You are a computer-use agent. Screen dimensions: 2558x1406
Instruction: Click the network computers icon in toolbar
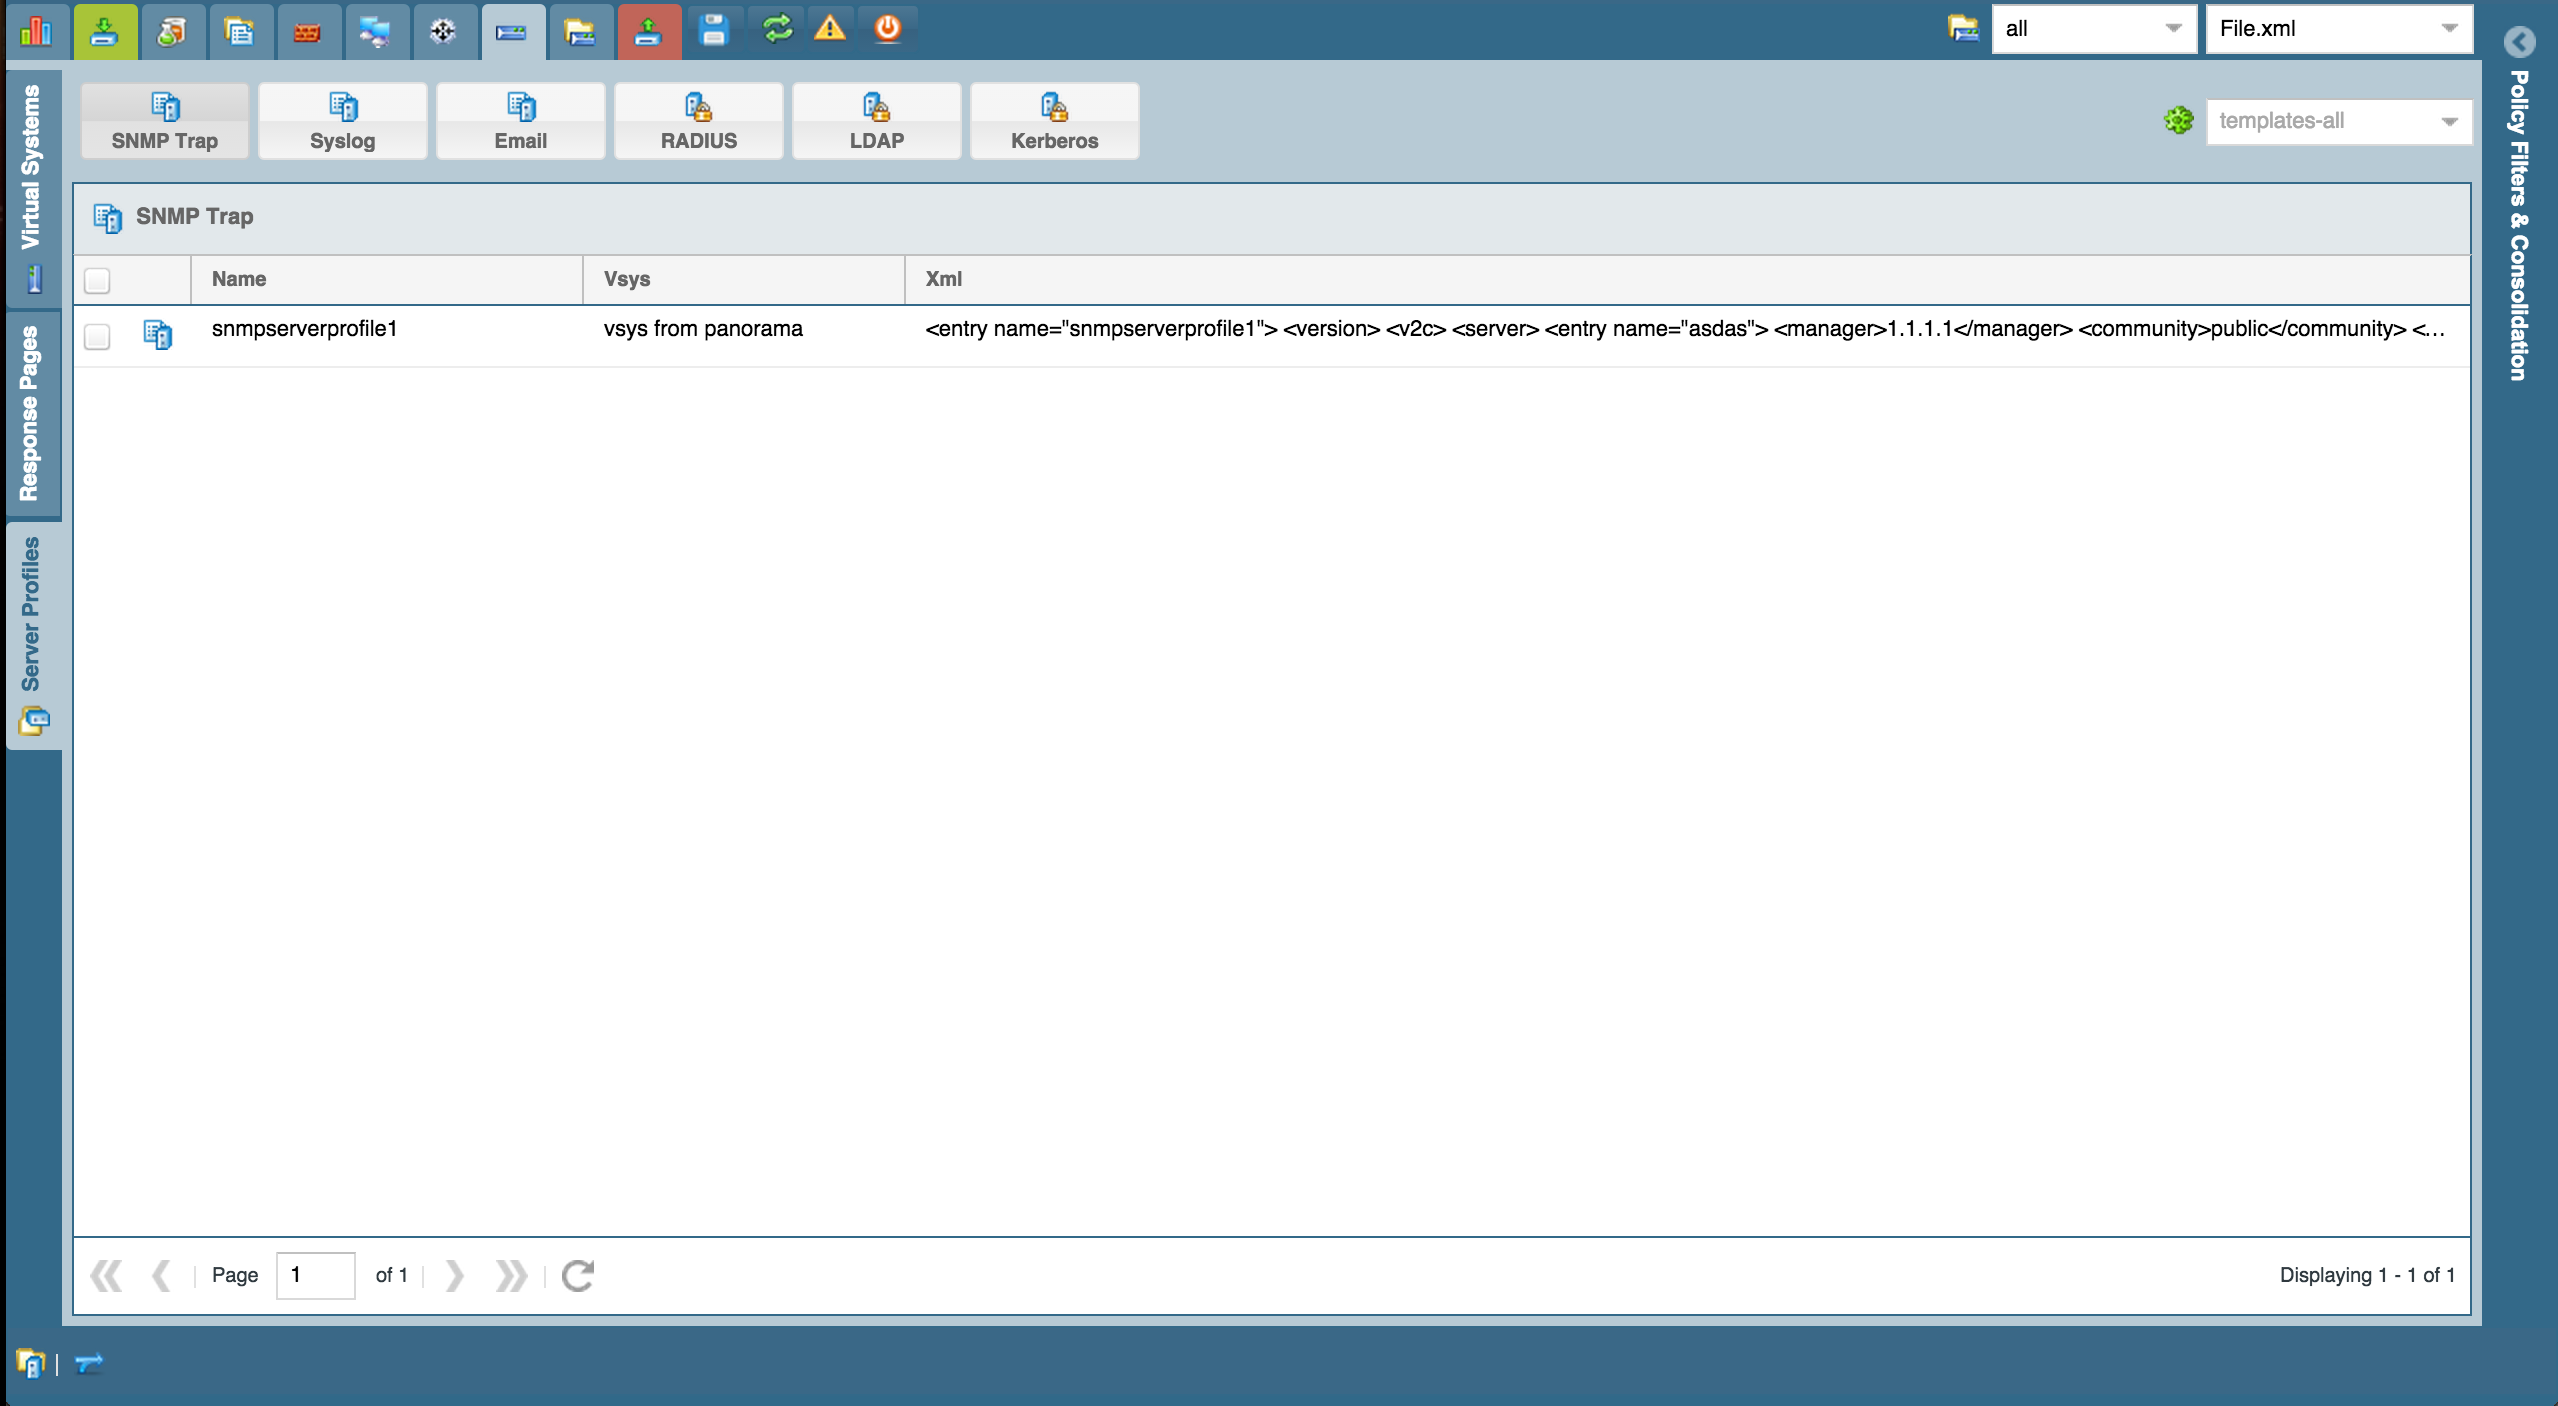tap(375, 32)
